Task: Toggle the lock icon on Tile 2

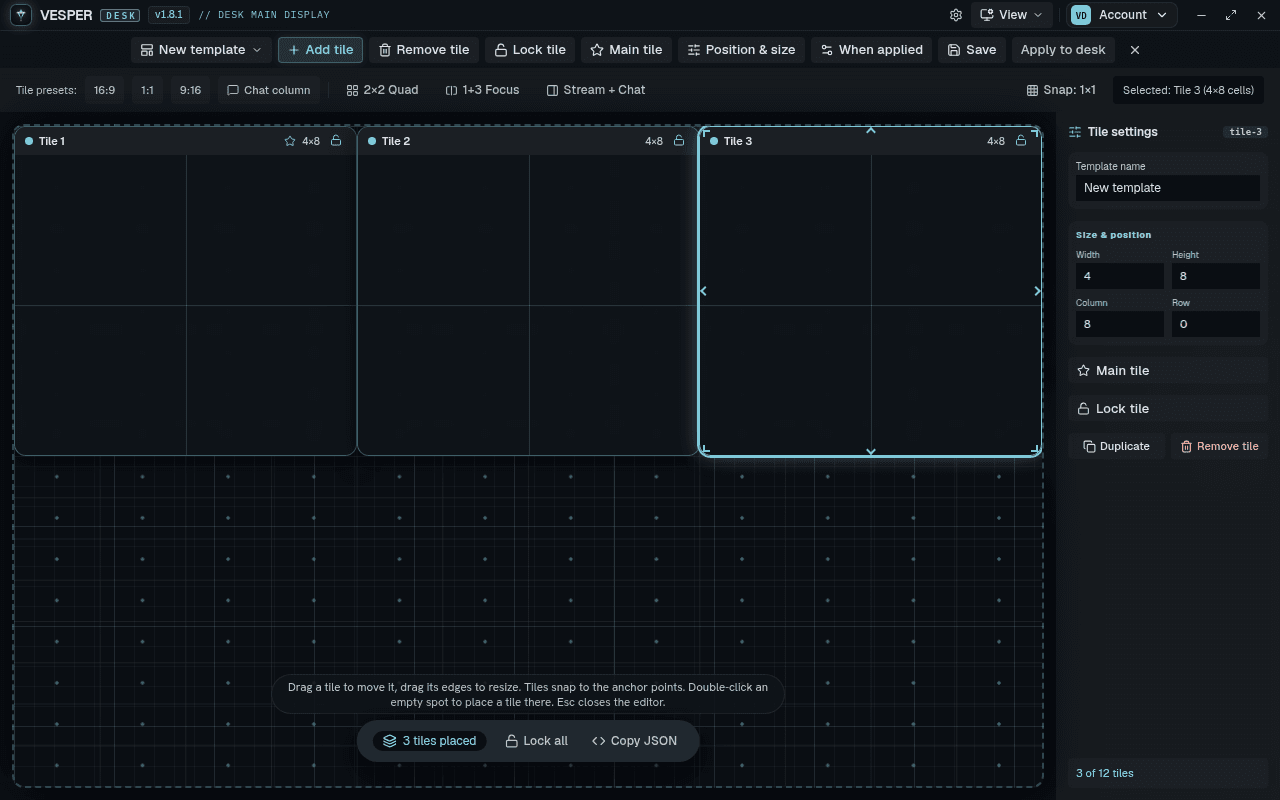Action: (x=679, y=141)
